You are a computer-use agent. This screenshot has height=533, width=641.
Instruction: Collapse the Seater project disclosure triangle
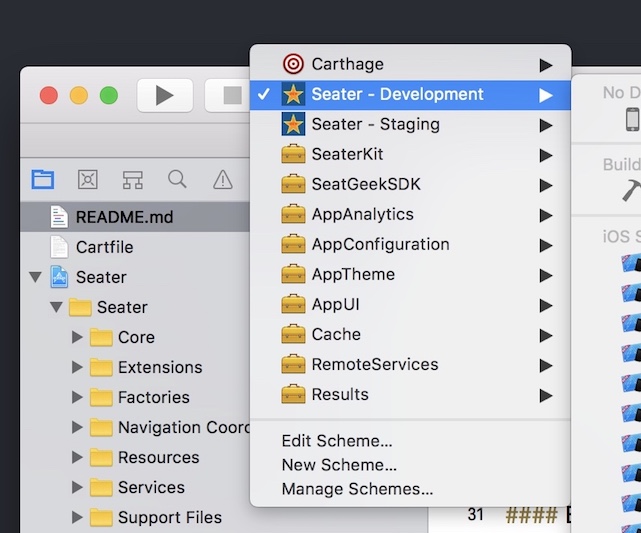(x=36, y=278)
